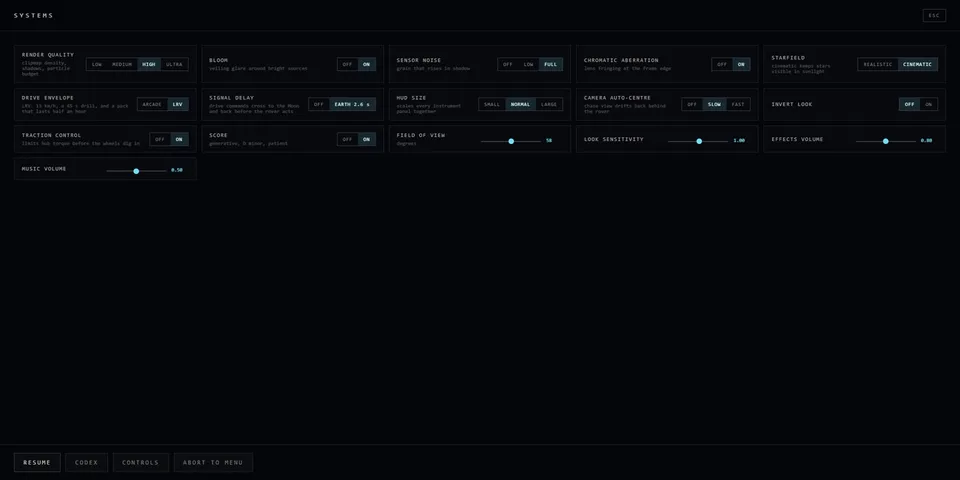Set Render Quality to MEDIUM
The image size is (960, 480).
click(122, 64)
